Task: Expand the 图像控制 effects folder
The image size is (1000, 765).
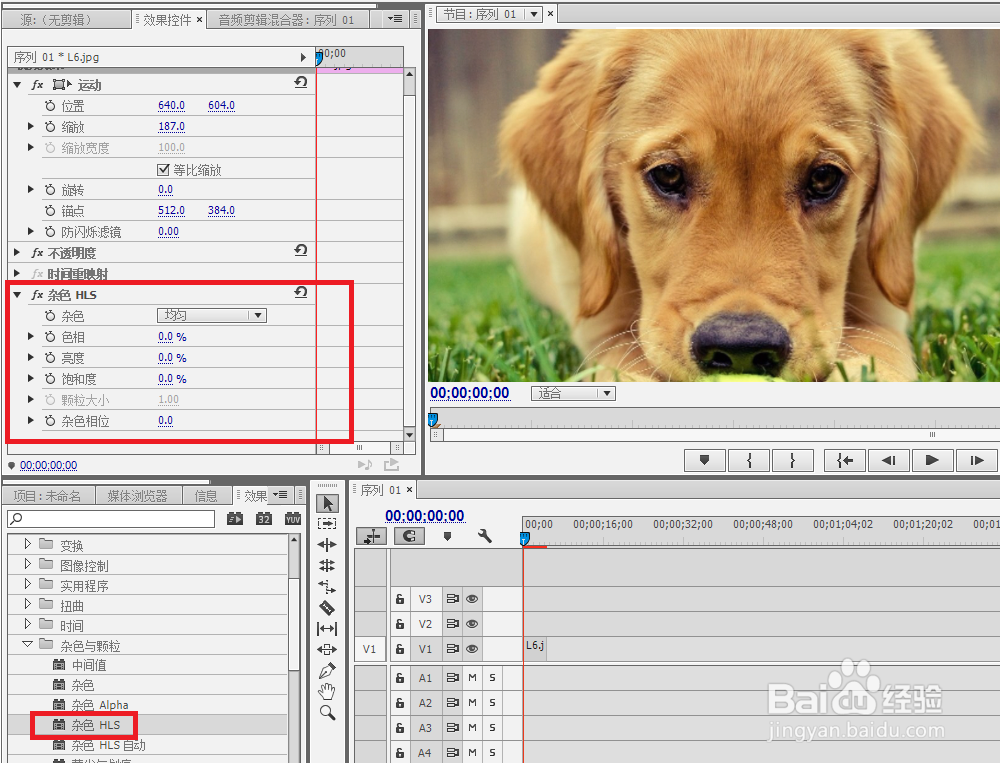Action: pos(27,564)
